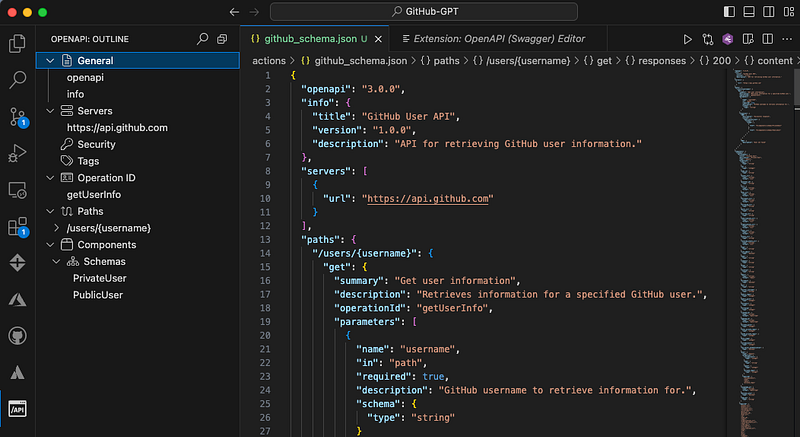Click the "GitHub User API" title string

tap(408, 116)
